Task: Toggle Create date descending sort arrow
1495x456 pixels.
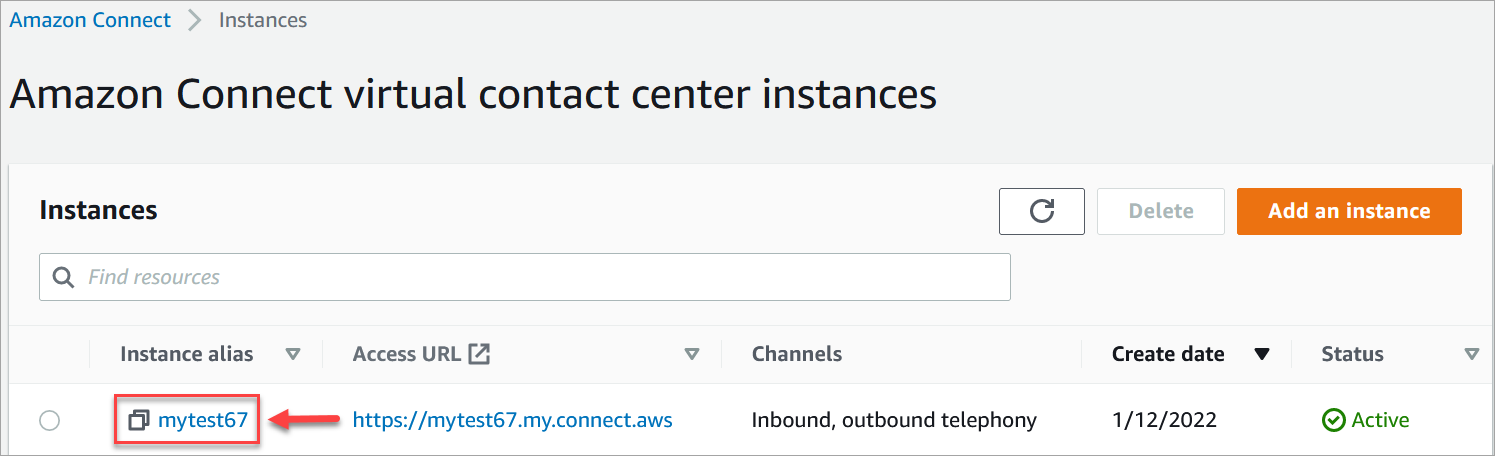Action: (1262, 354)
